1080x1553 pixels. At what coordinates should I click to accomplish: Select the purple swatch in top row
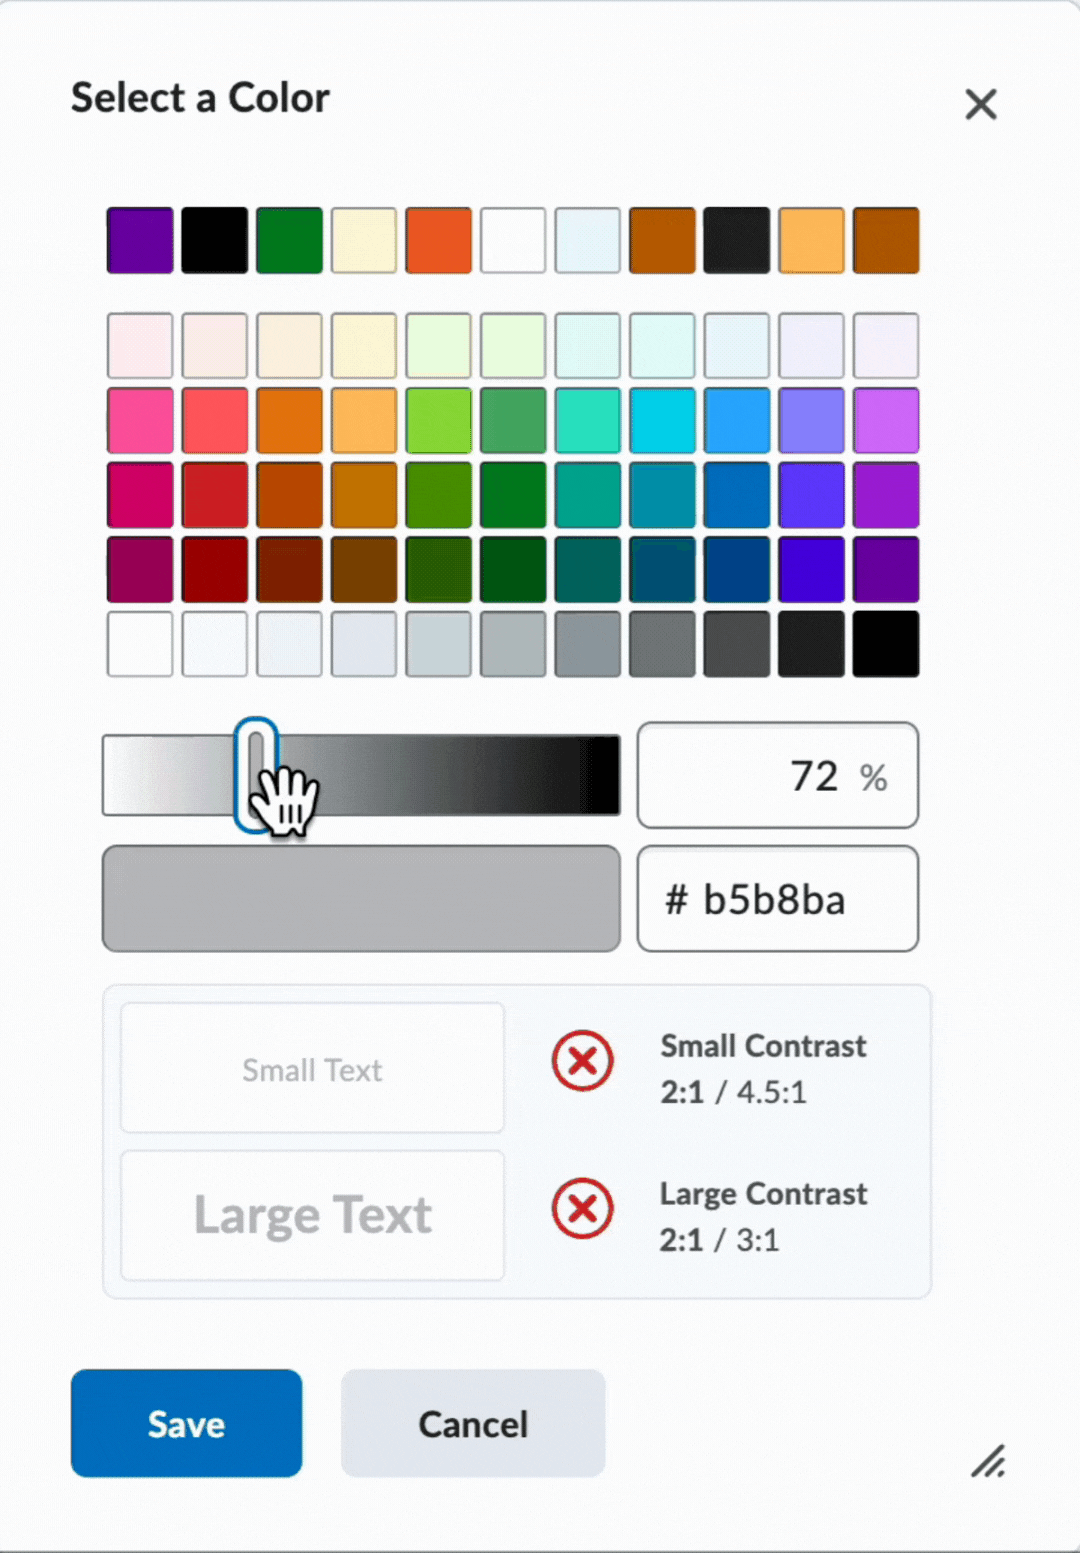[x=140, y=240]
